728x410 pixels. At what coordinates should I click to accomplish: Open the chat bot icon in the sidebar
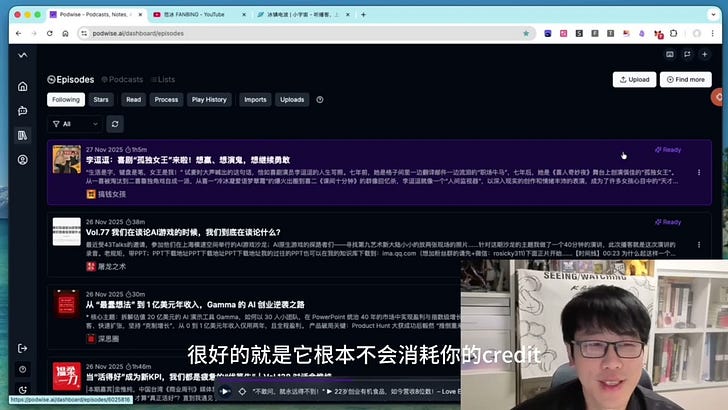coord(22,111)
